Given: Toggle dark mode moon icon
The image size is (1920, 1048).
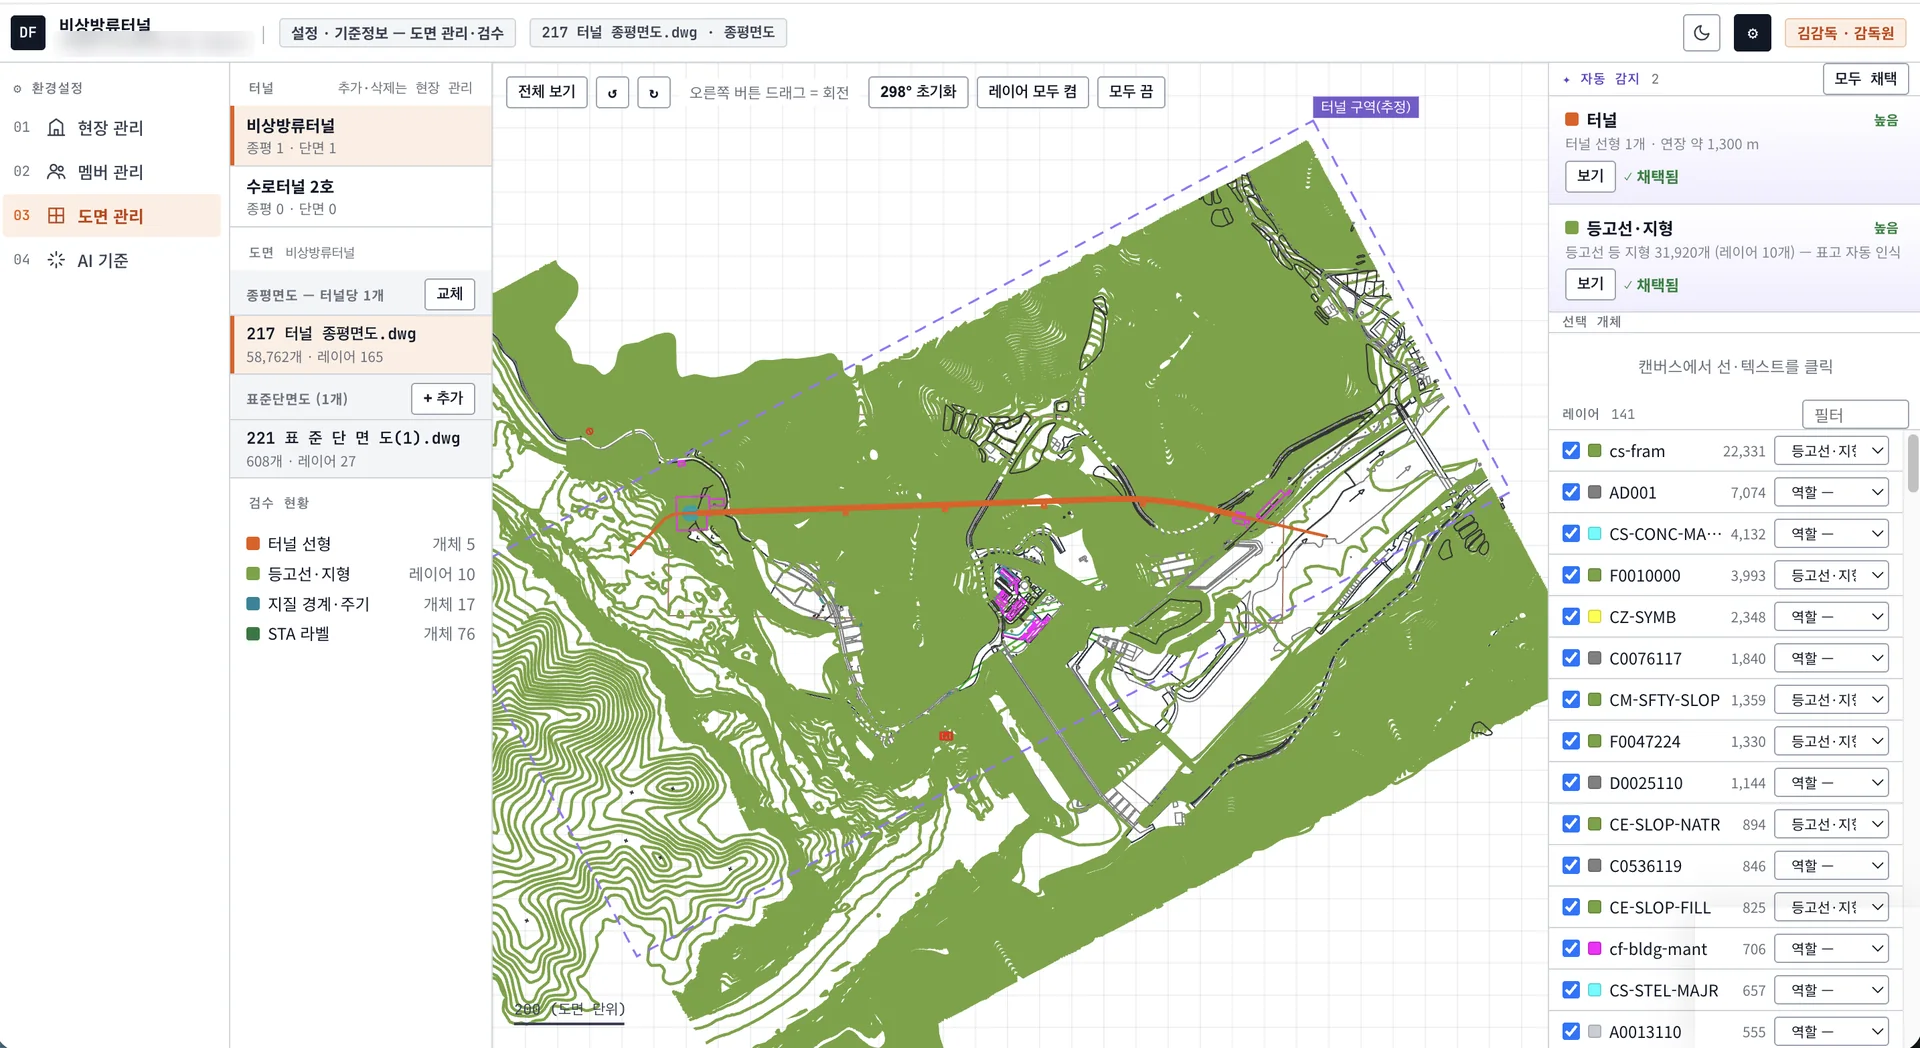Looking at the screenshot, I should click(1701, 32).
